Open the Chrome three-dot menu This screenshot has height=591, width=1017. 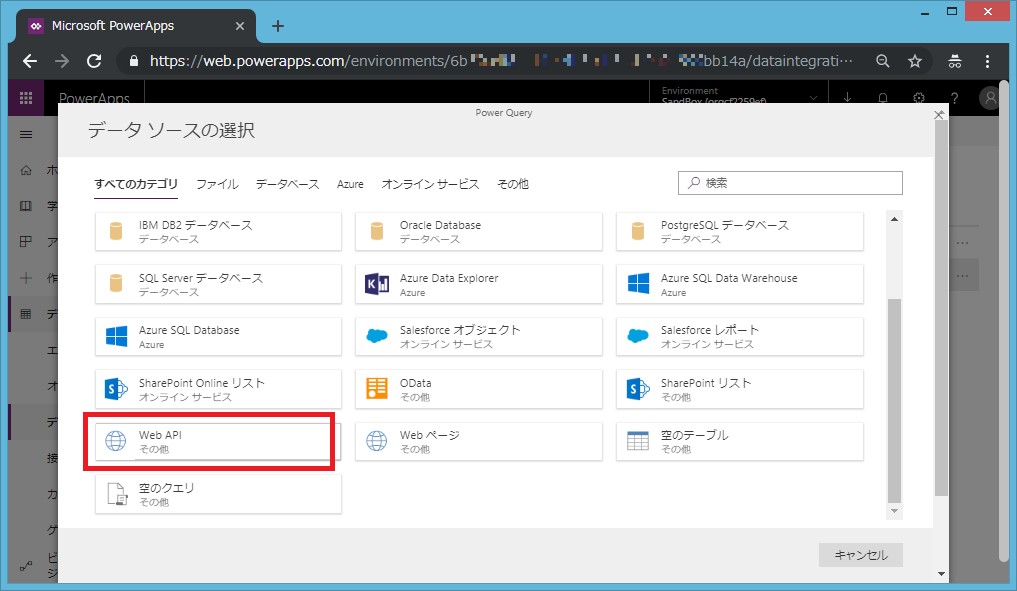tap(987, 61)
